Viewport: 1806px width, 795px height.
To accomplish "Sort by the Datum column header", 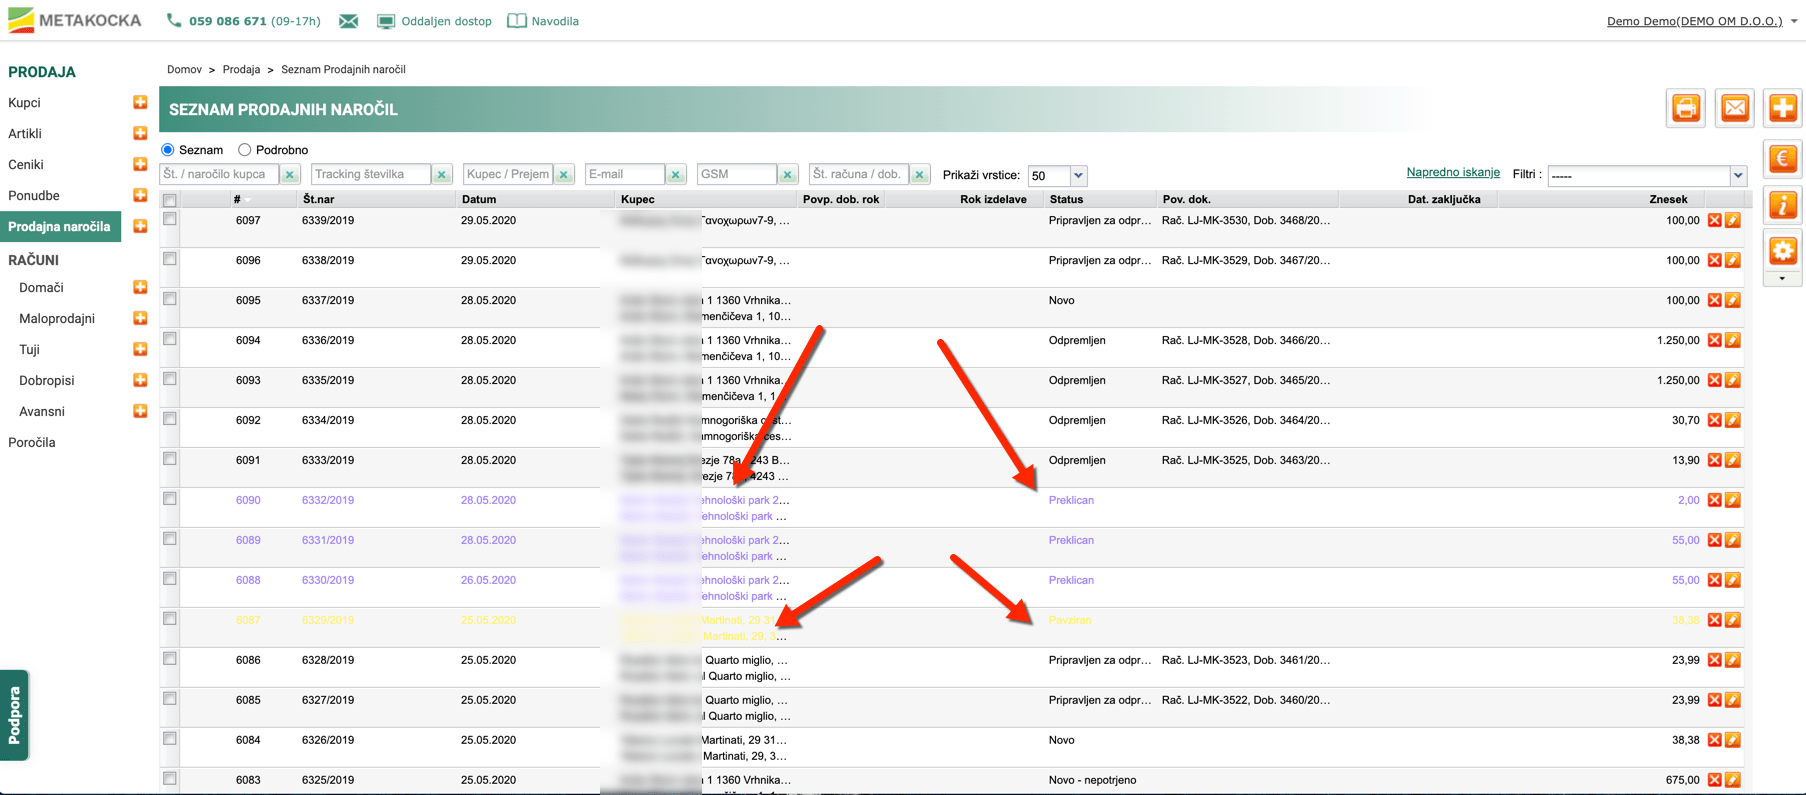I will [479, 199].
